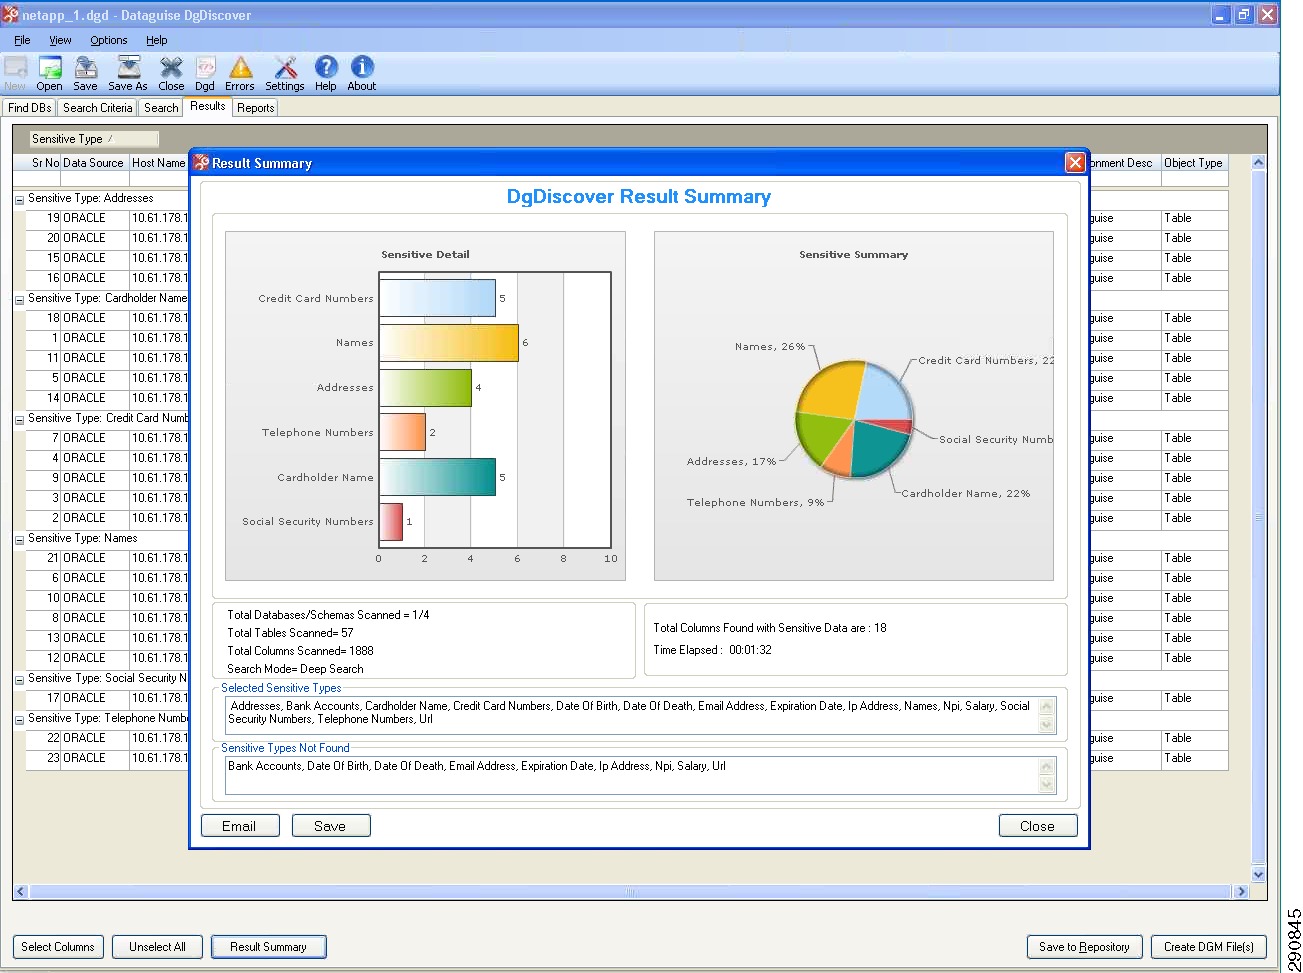
Task: Open the Help menu
Action: pyautogui.click(x=156, y=40)
